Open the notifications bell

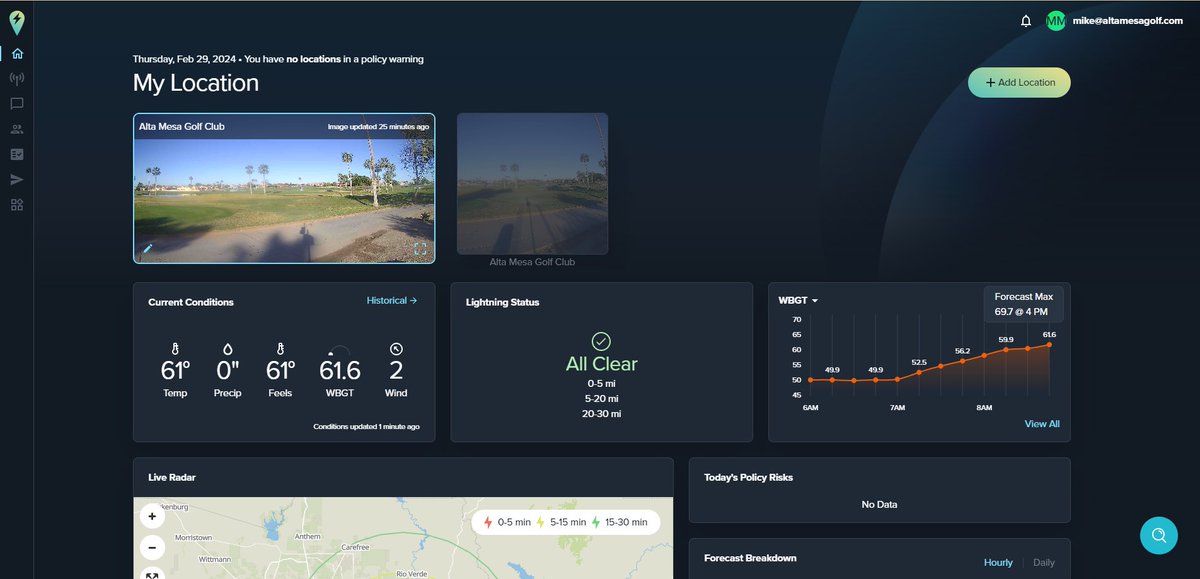1026,21
